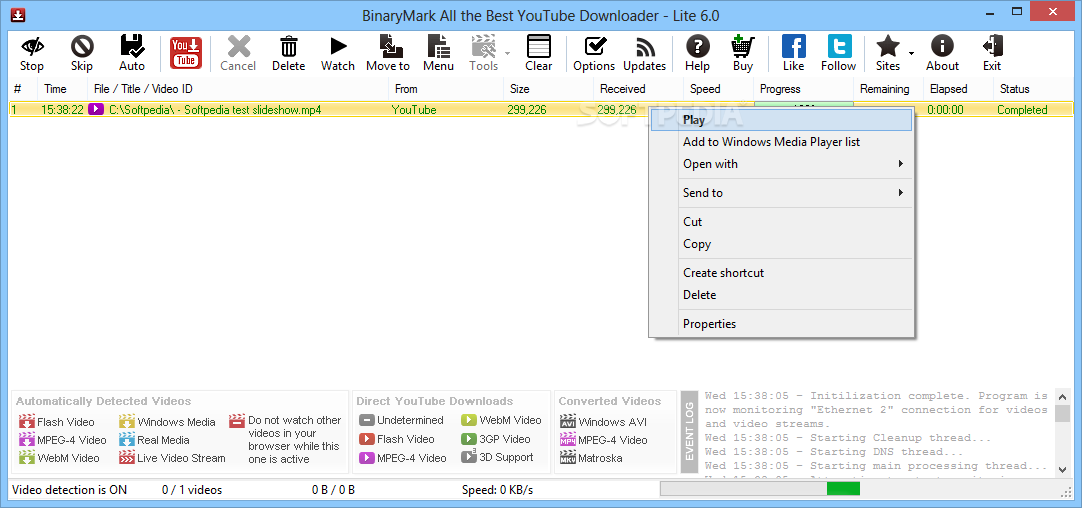Click the Flash Video legend icon under Detected Videos
1082x508 pixels.
coord(27,422)
